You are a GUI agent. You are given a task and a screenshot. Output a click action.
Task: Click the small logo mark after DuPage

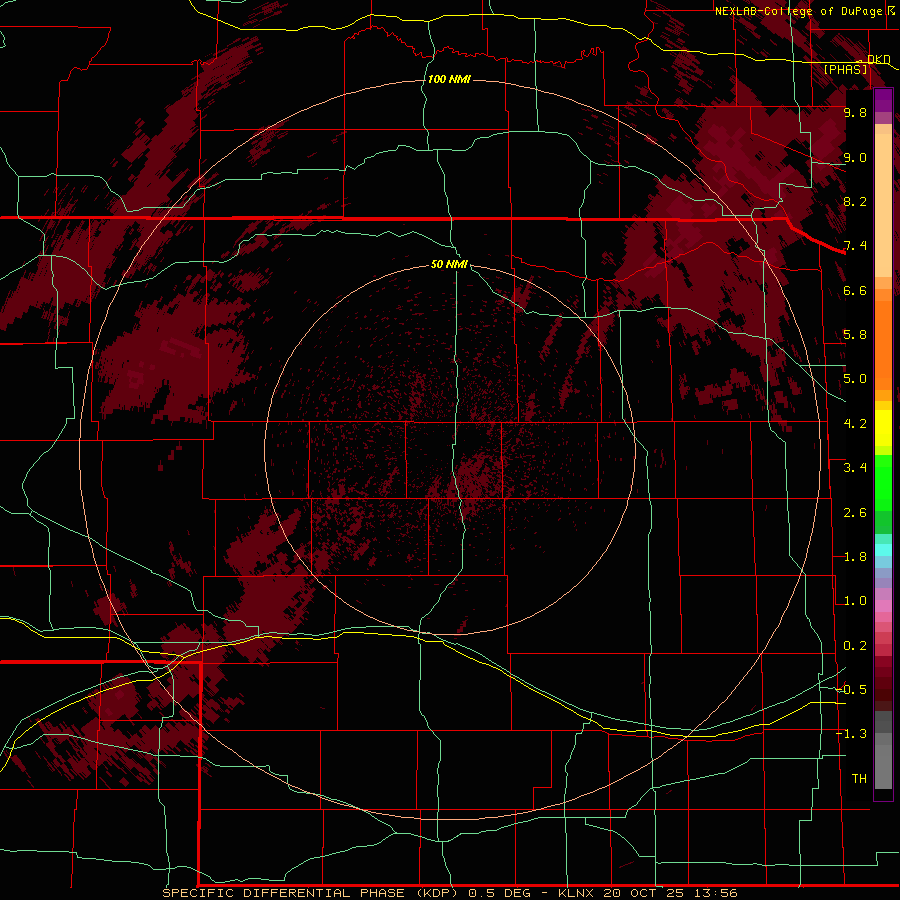pyautogui.click(x=891, y=10)
